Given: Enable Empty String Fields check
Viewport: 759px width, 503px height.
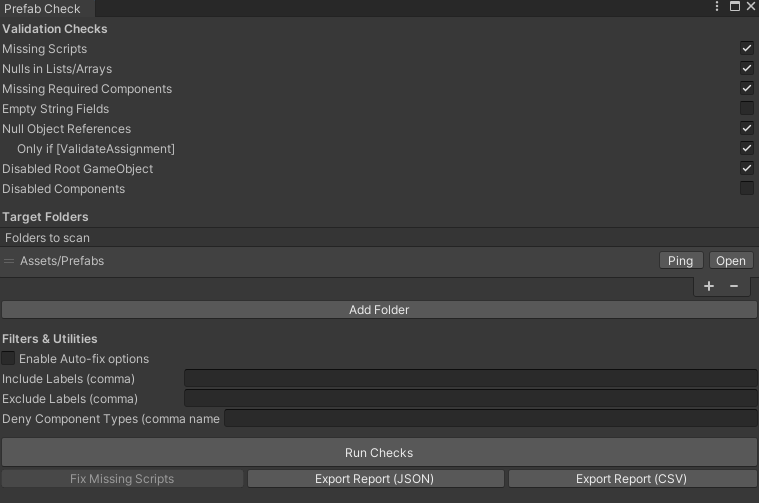Looking at the screenshot, I should tap(747, 108).
